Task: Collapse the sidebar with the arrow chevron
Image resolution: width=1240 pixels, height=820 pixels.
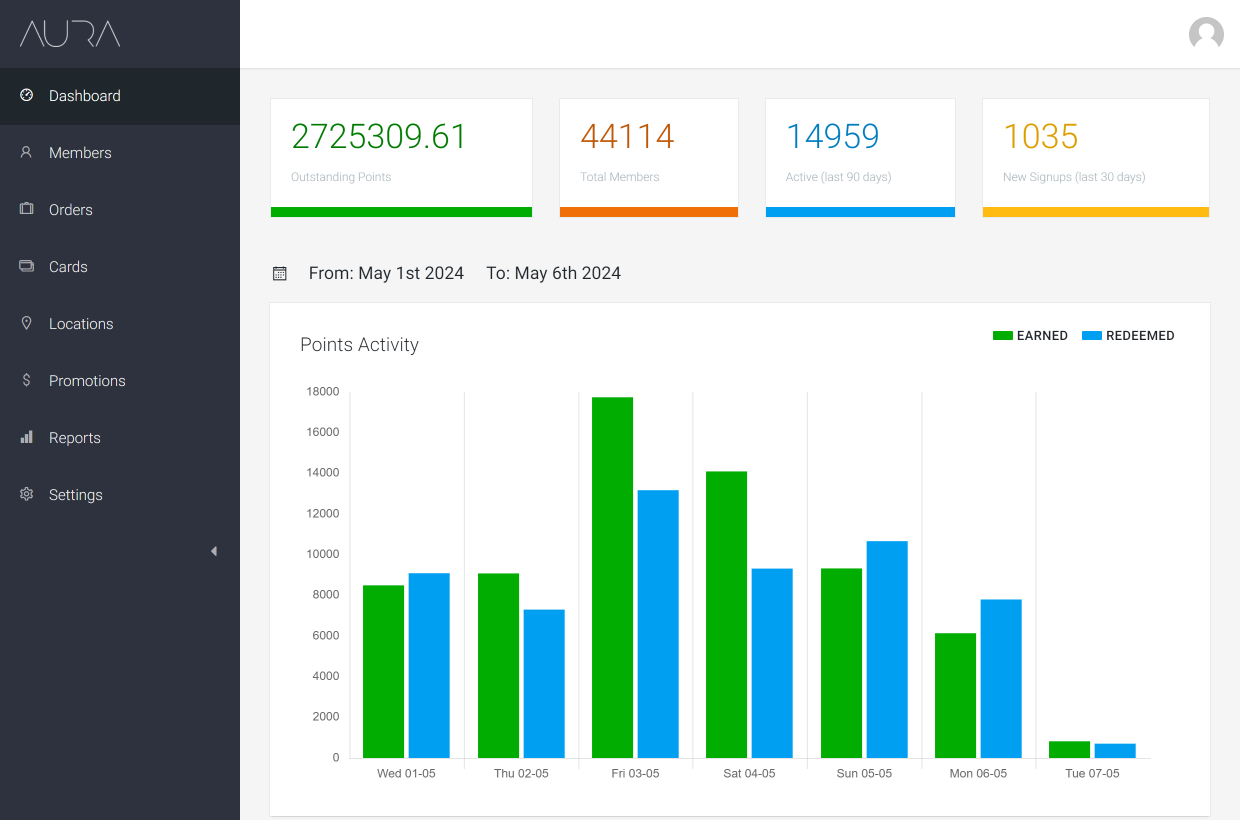Action: point(214,550)
